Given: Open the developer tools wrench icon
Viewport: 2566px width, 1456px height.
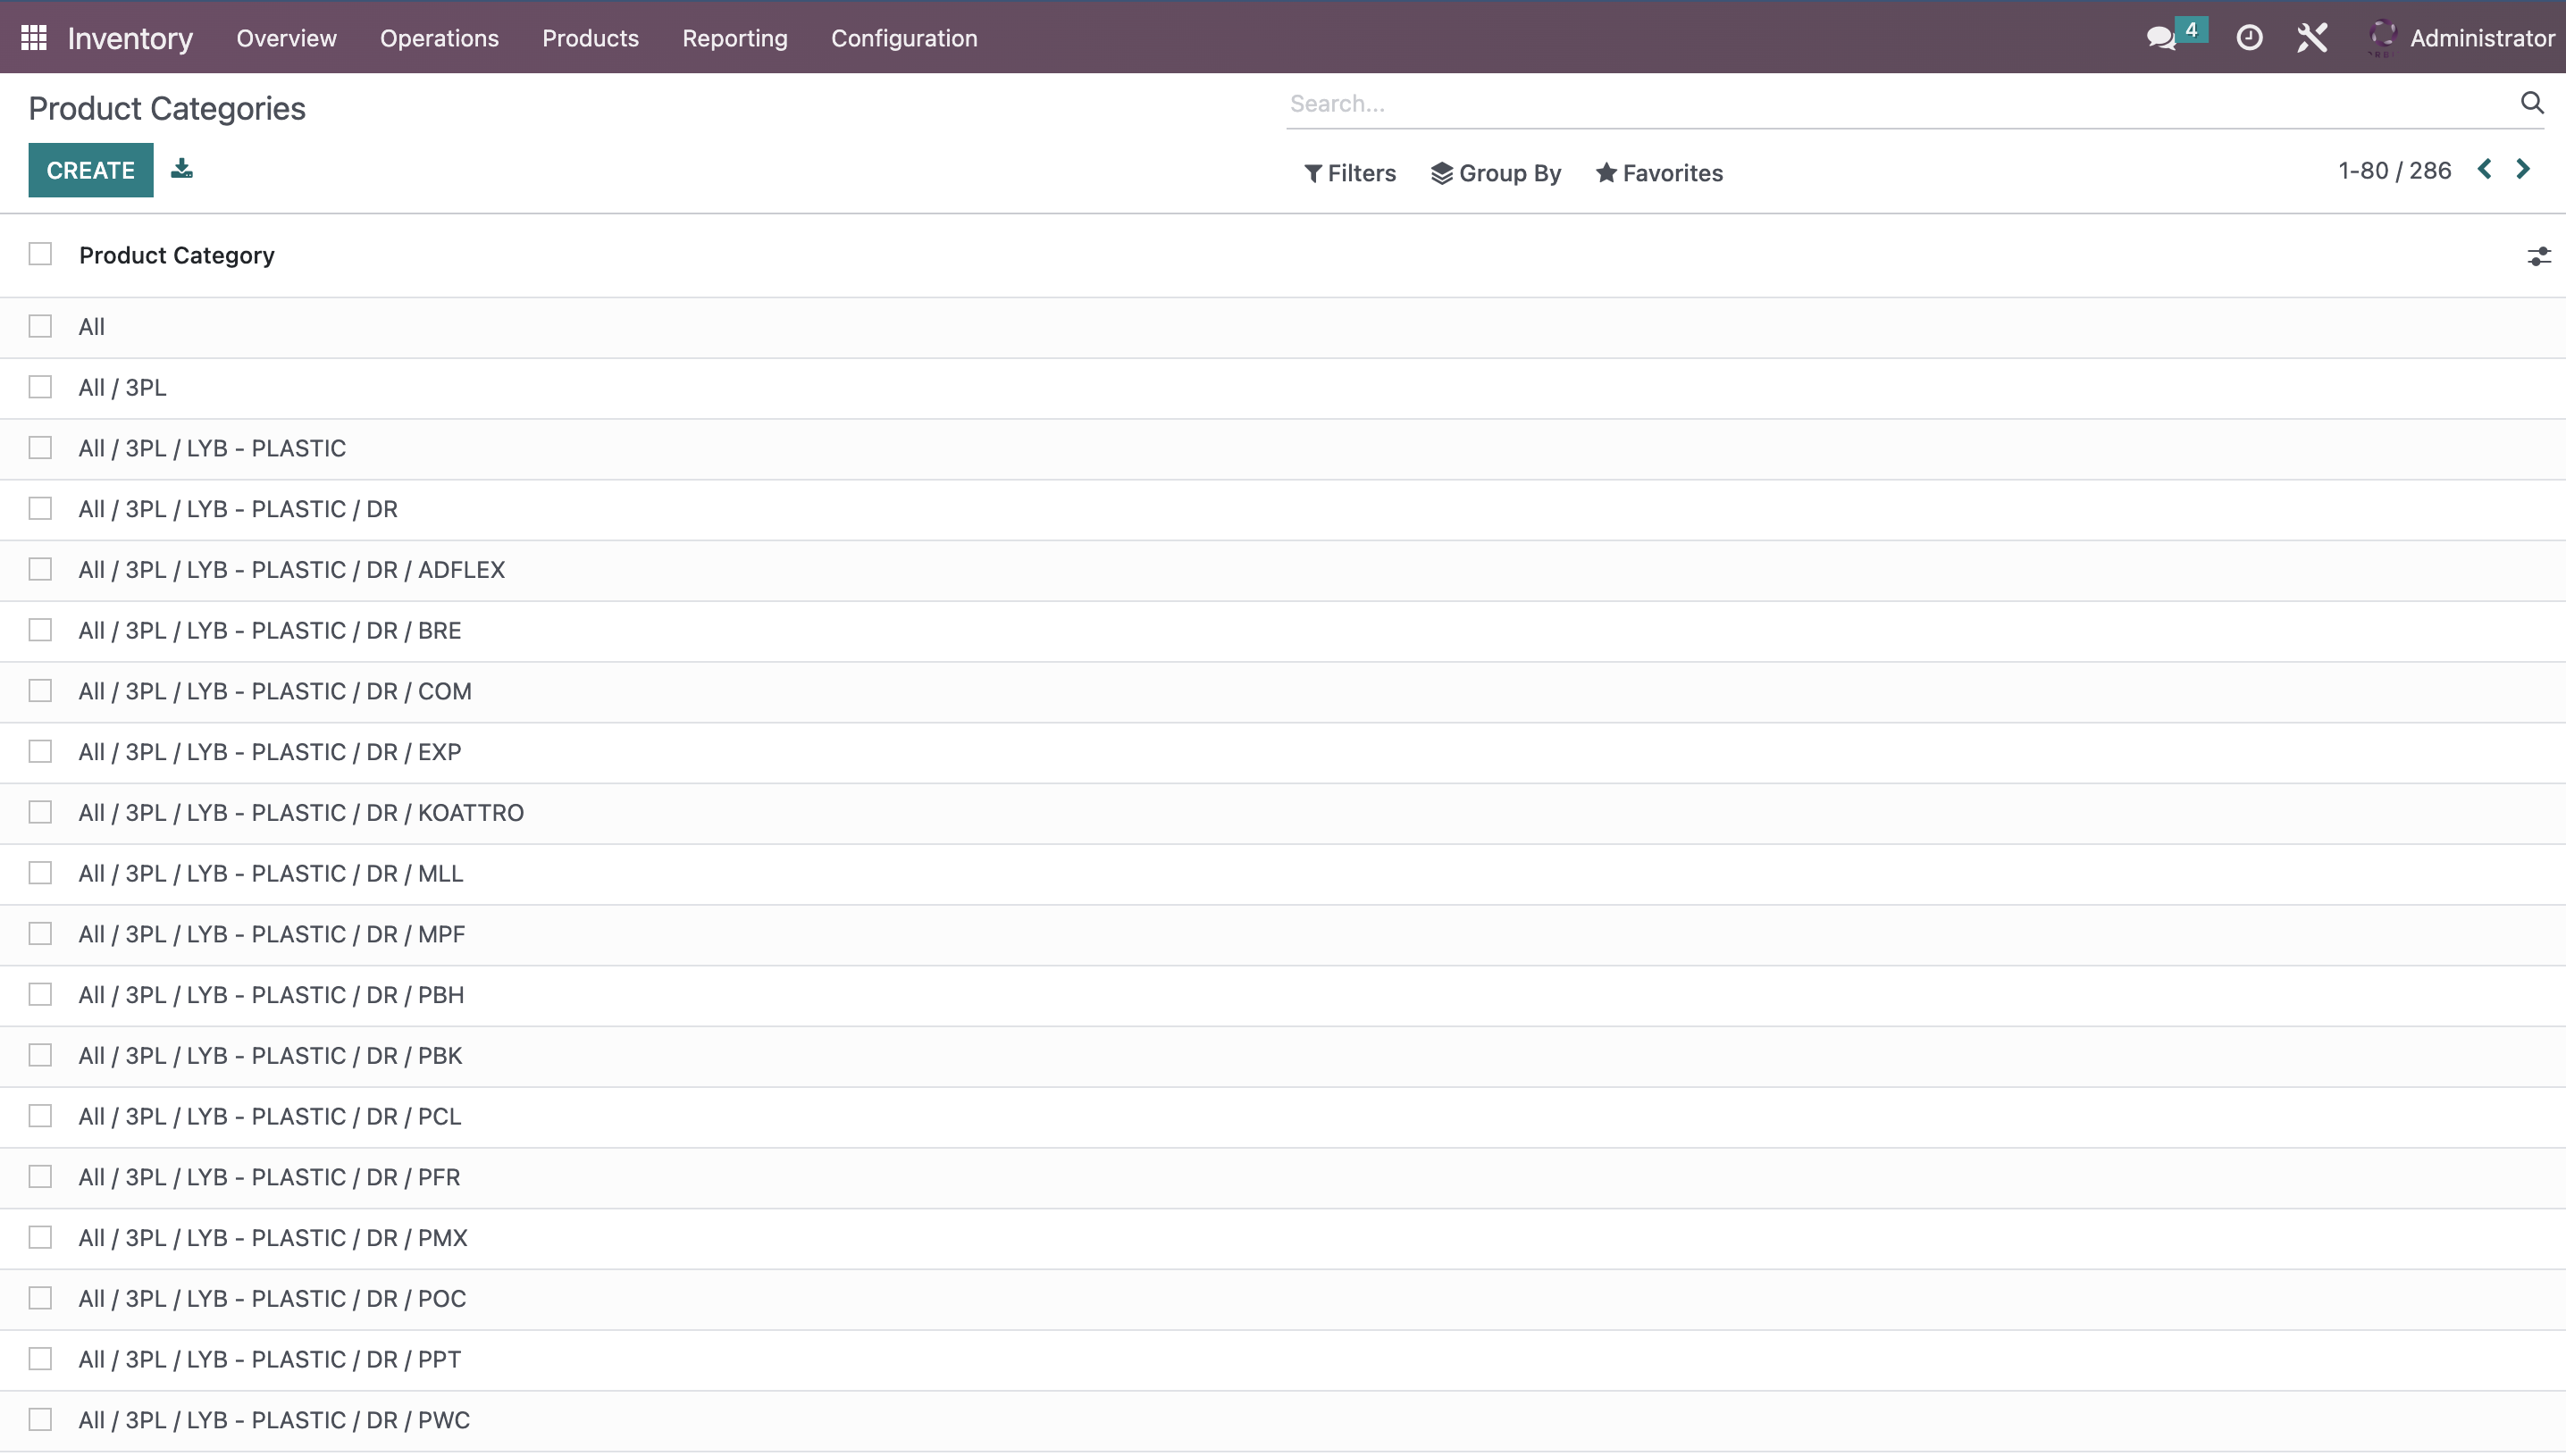Looking at the screenshot, I should [x=2312, y=38].
